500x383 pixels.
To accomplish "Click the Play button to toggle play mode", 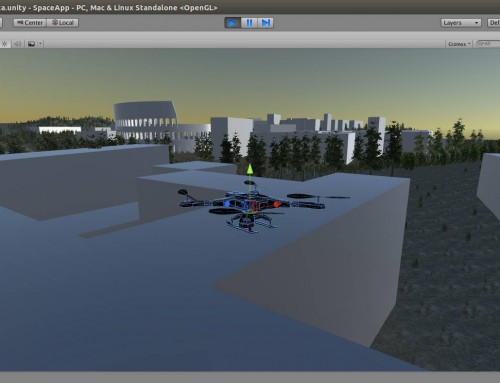I will pos(232,23).
